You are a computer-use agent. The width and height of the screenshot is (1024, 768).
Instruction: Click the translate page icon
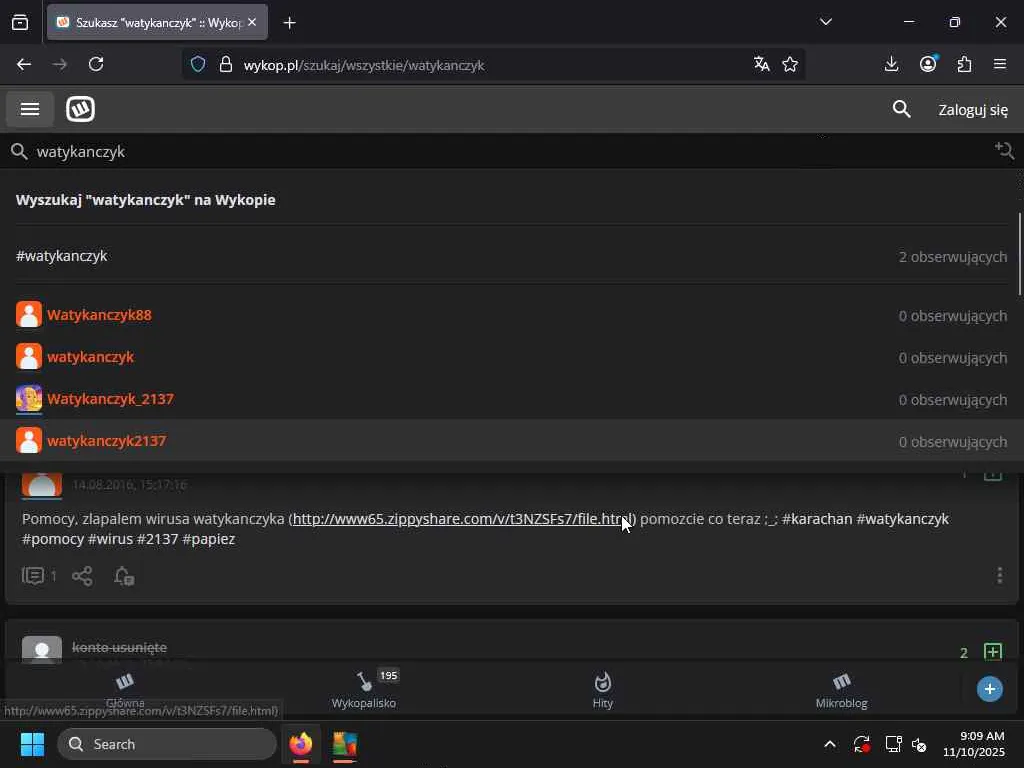[x=761, y=64]
